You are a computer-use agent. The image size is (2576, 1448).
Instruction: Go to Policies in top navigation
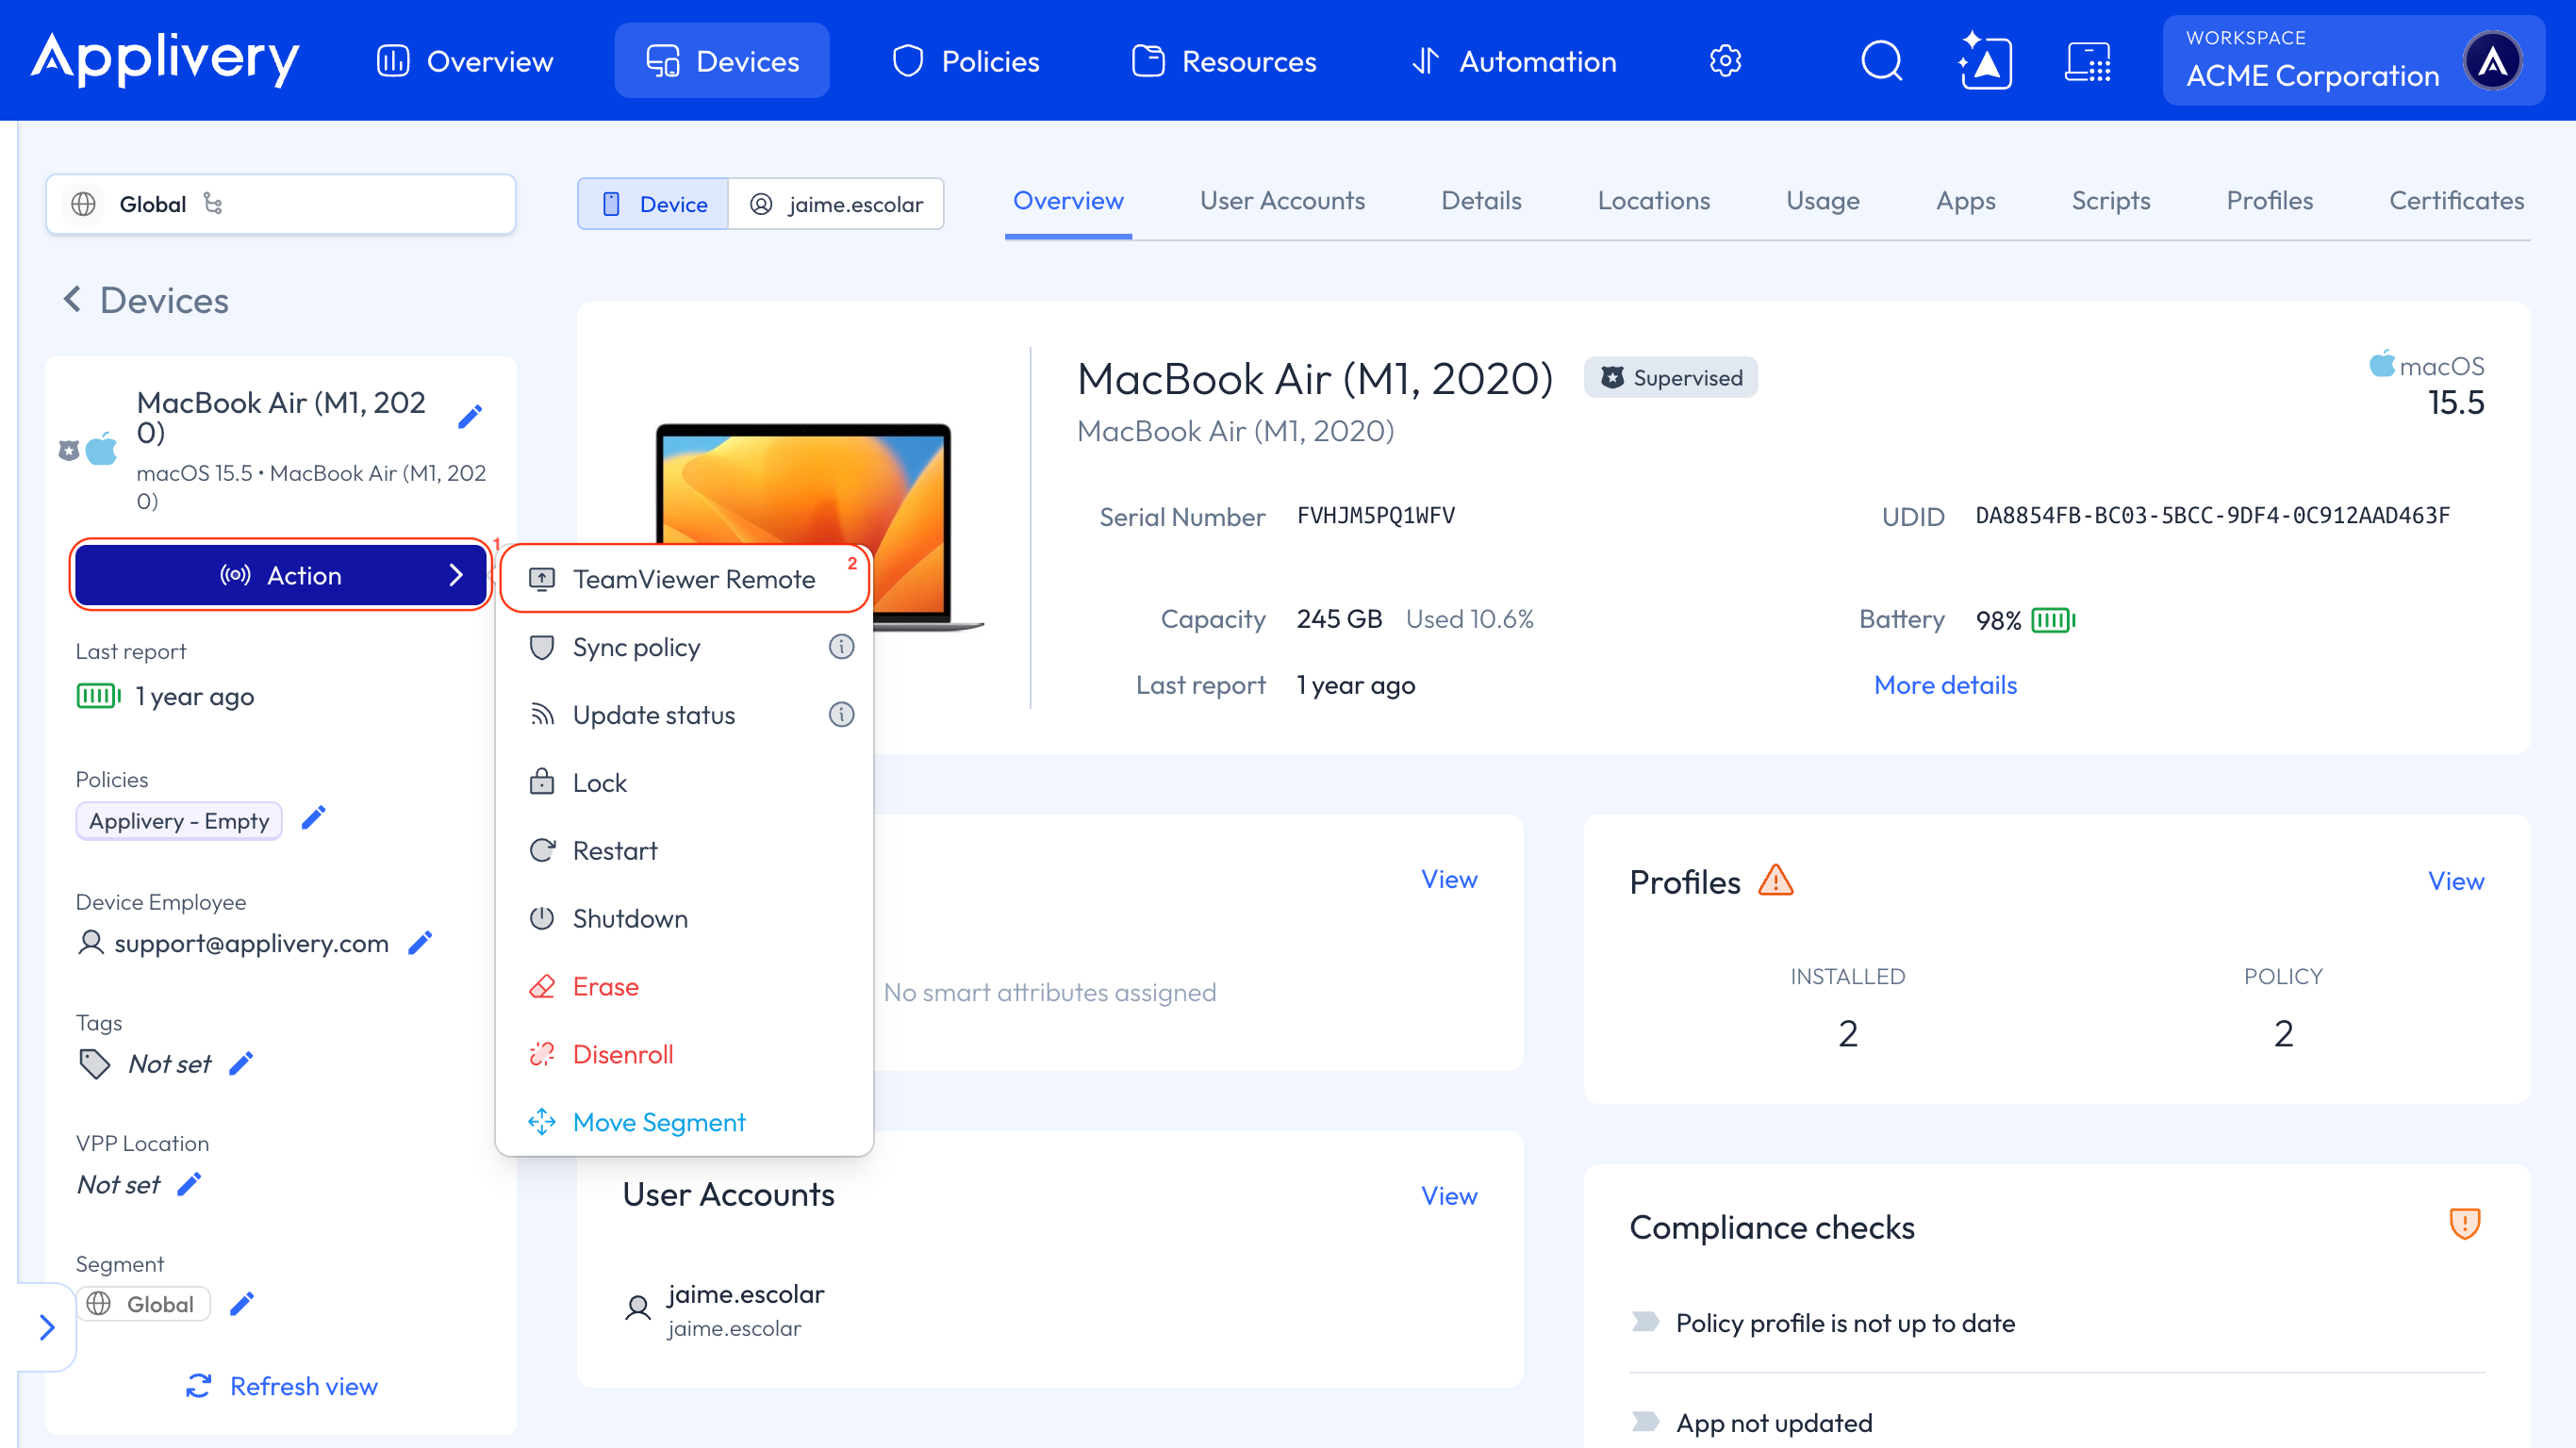point(965,61)
